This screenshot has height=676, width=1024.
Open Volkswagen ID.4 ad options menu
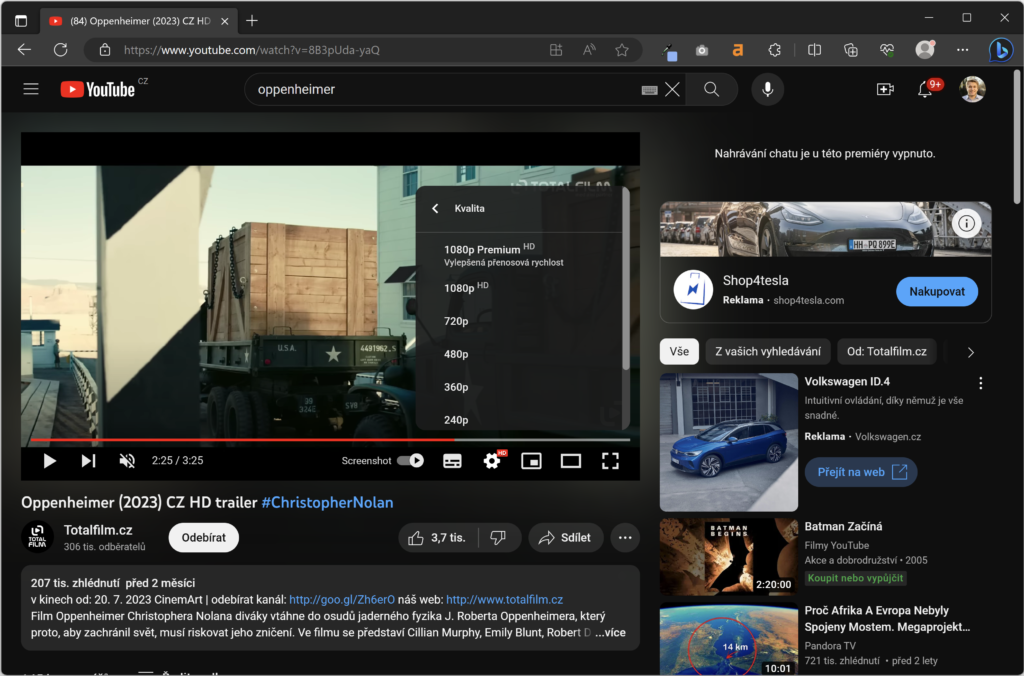click(980, 383)
